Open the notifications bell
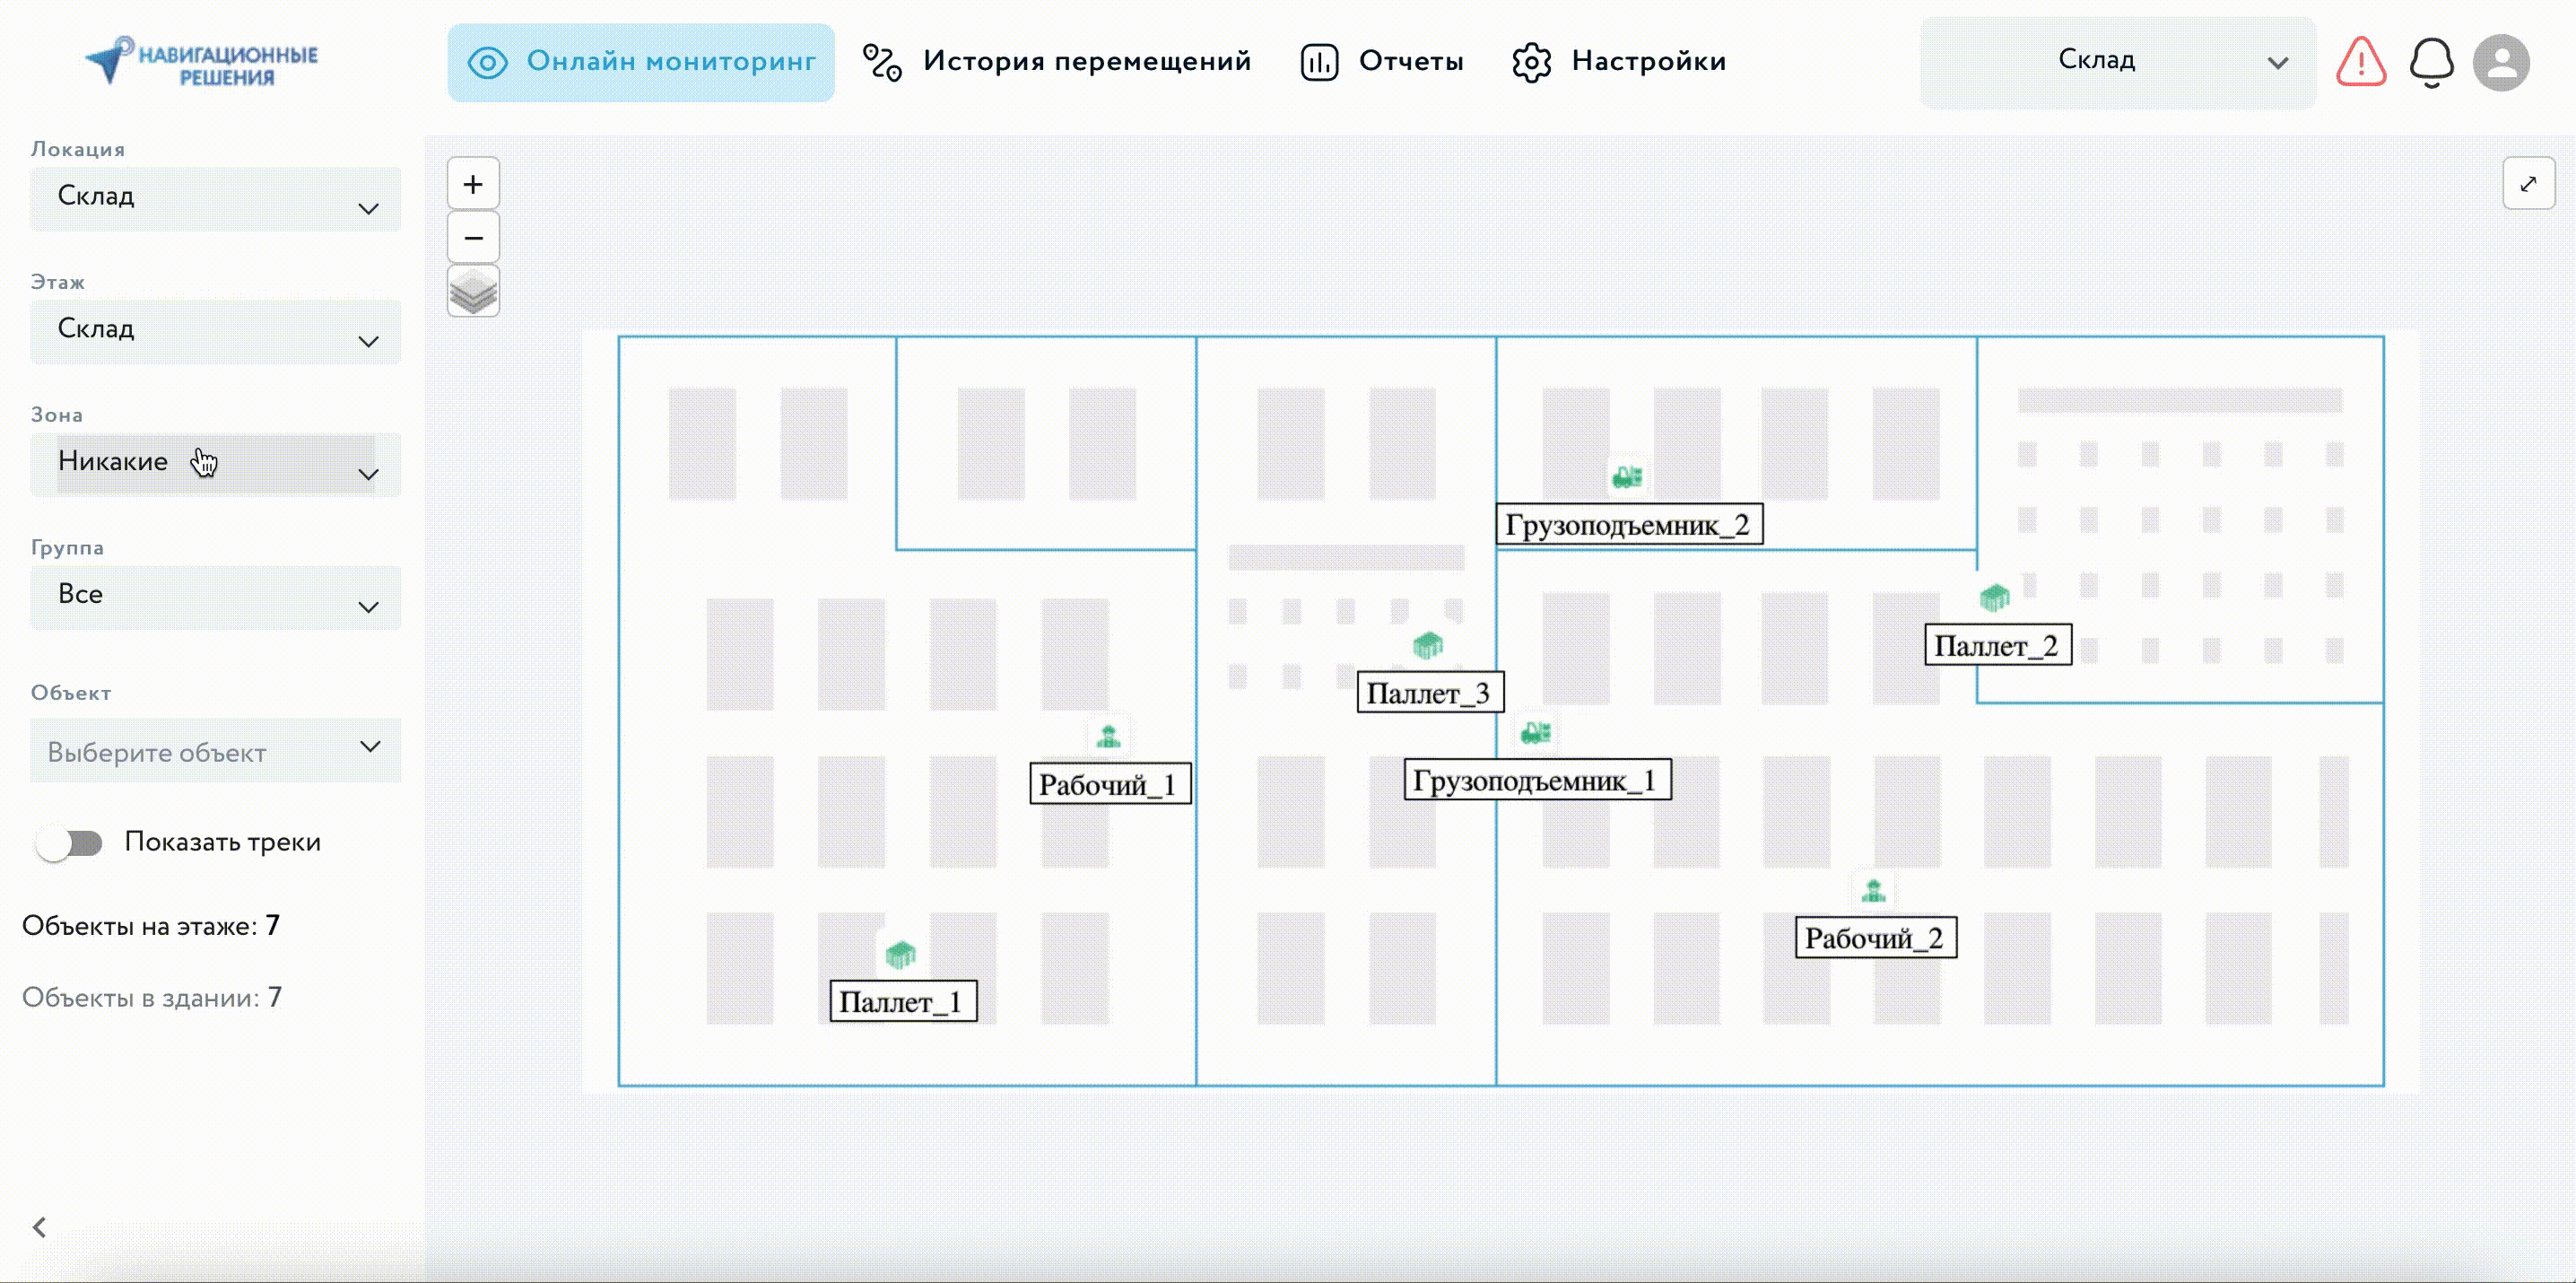2576x1283 pixels. coord(2431,62)
